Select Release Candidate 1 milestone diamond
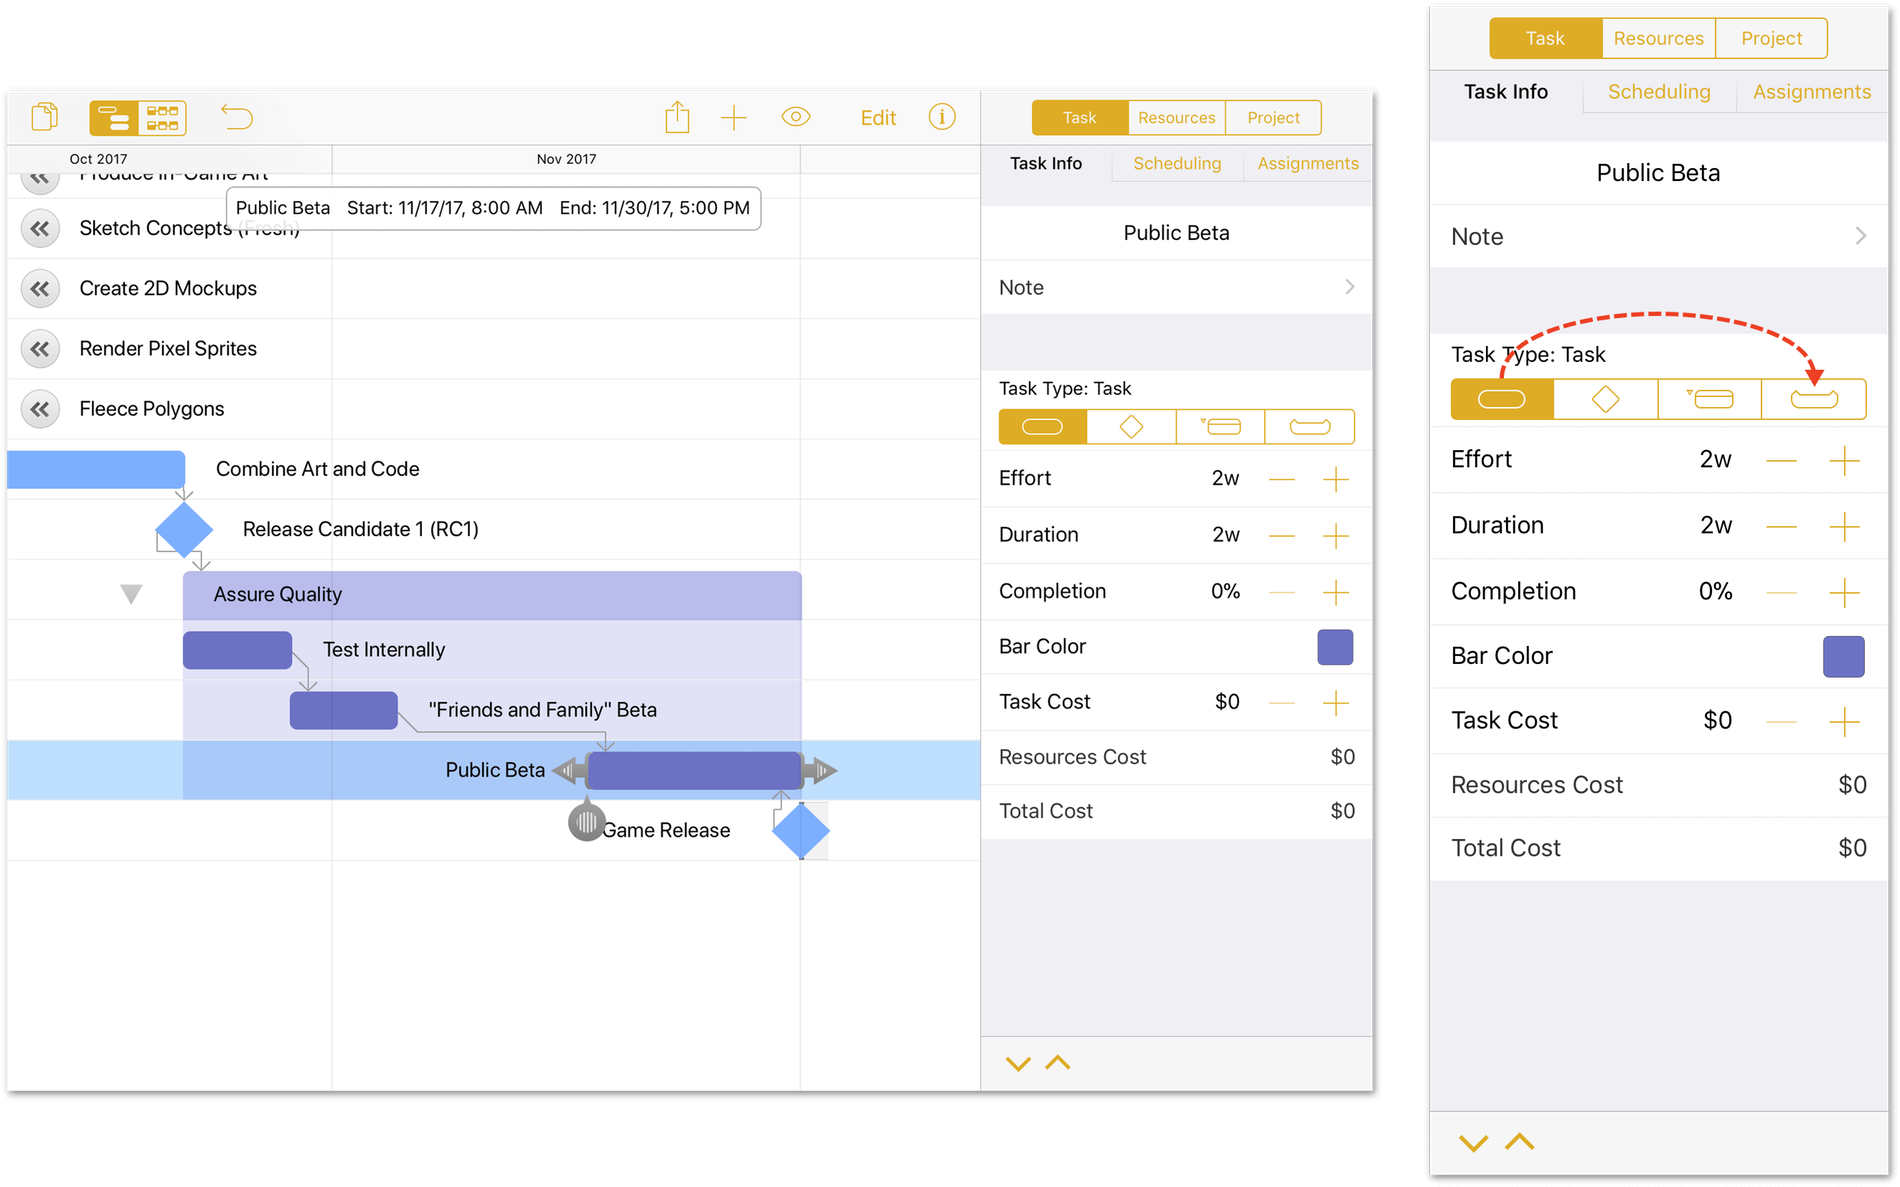1900x1187 pixels. click(184, 529)
